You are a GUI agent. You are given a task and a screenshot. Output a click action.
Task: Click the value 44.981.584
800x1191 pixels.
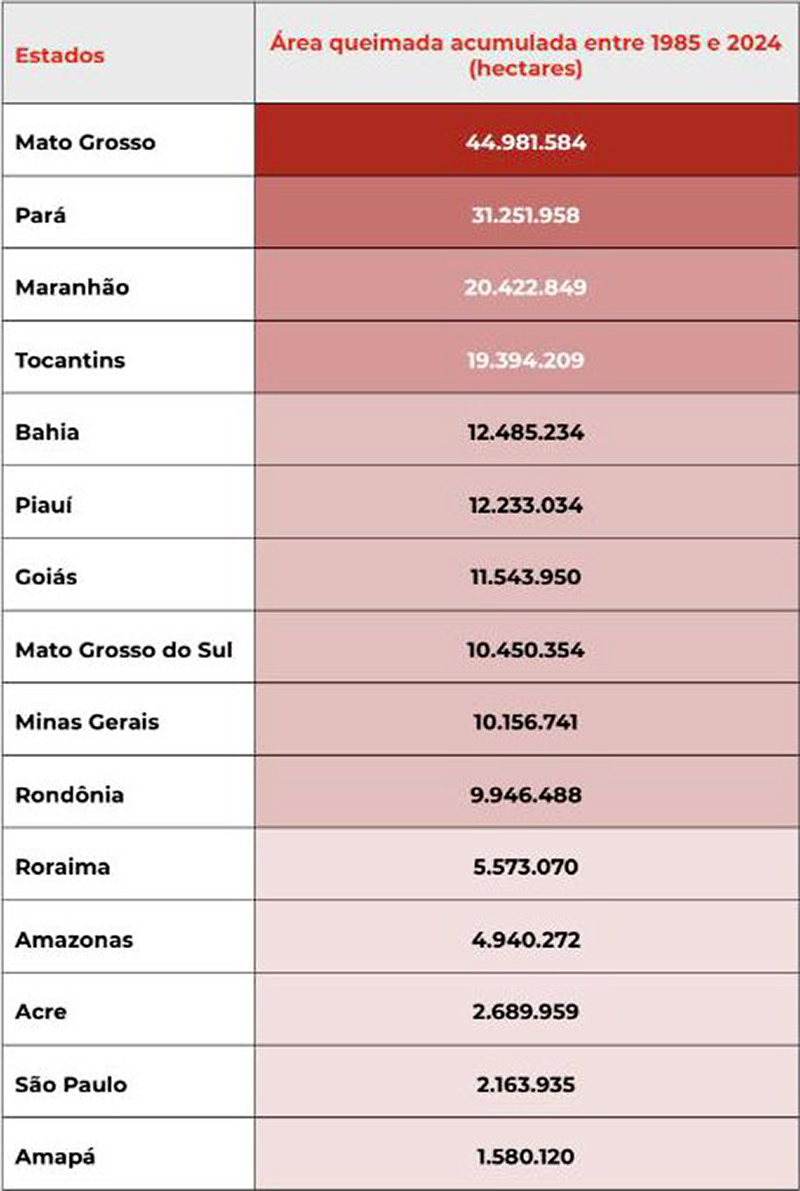tap(525, 142)
